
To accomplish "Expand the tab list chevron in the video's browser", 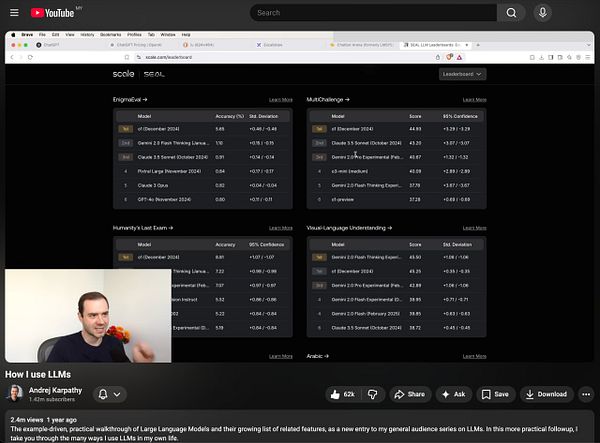I will (588, 45).
